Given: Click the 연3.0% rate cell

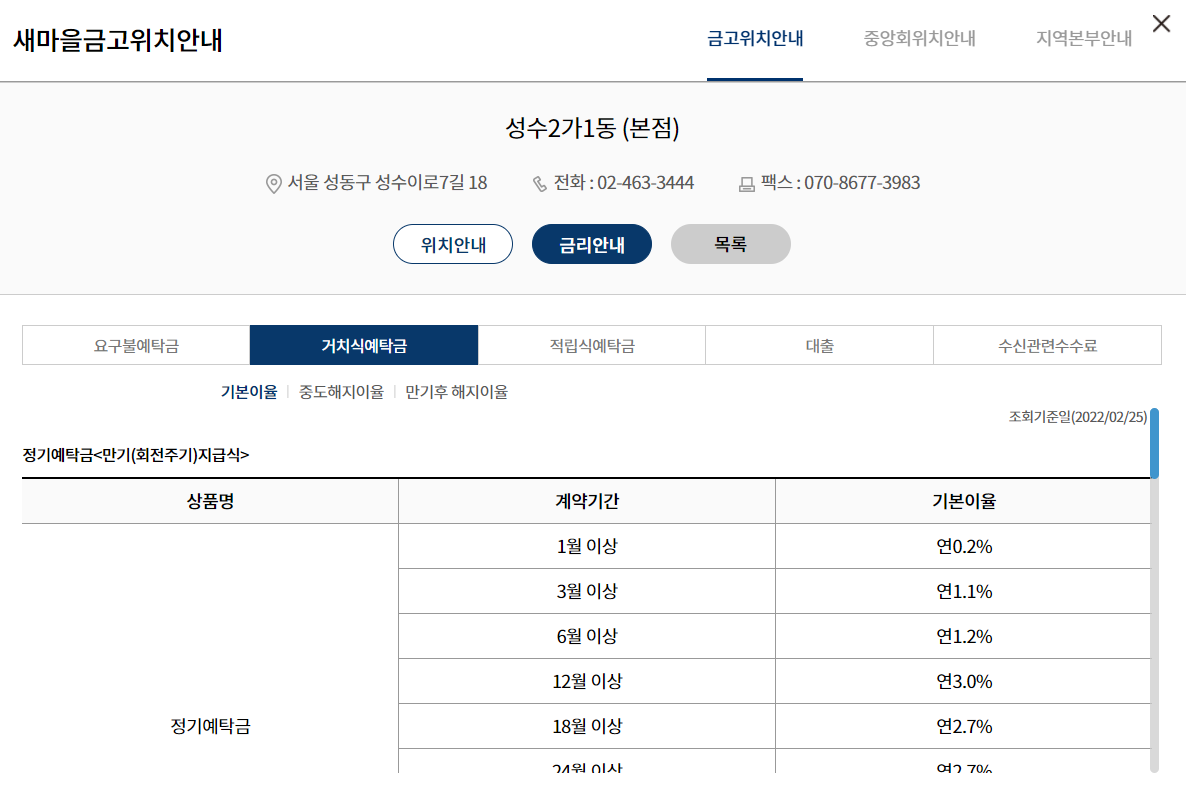Looking at the screenshot, I should pos(964,681).
